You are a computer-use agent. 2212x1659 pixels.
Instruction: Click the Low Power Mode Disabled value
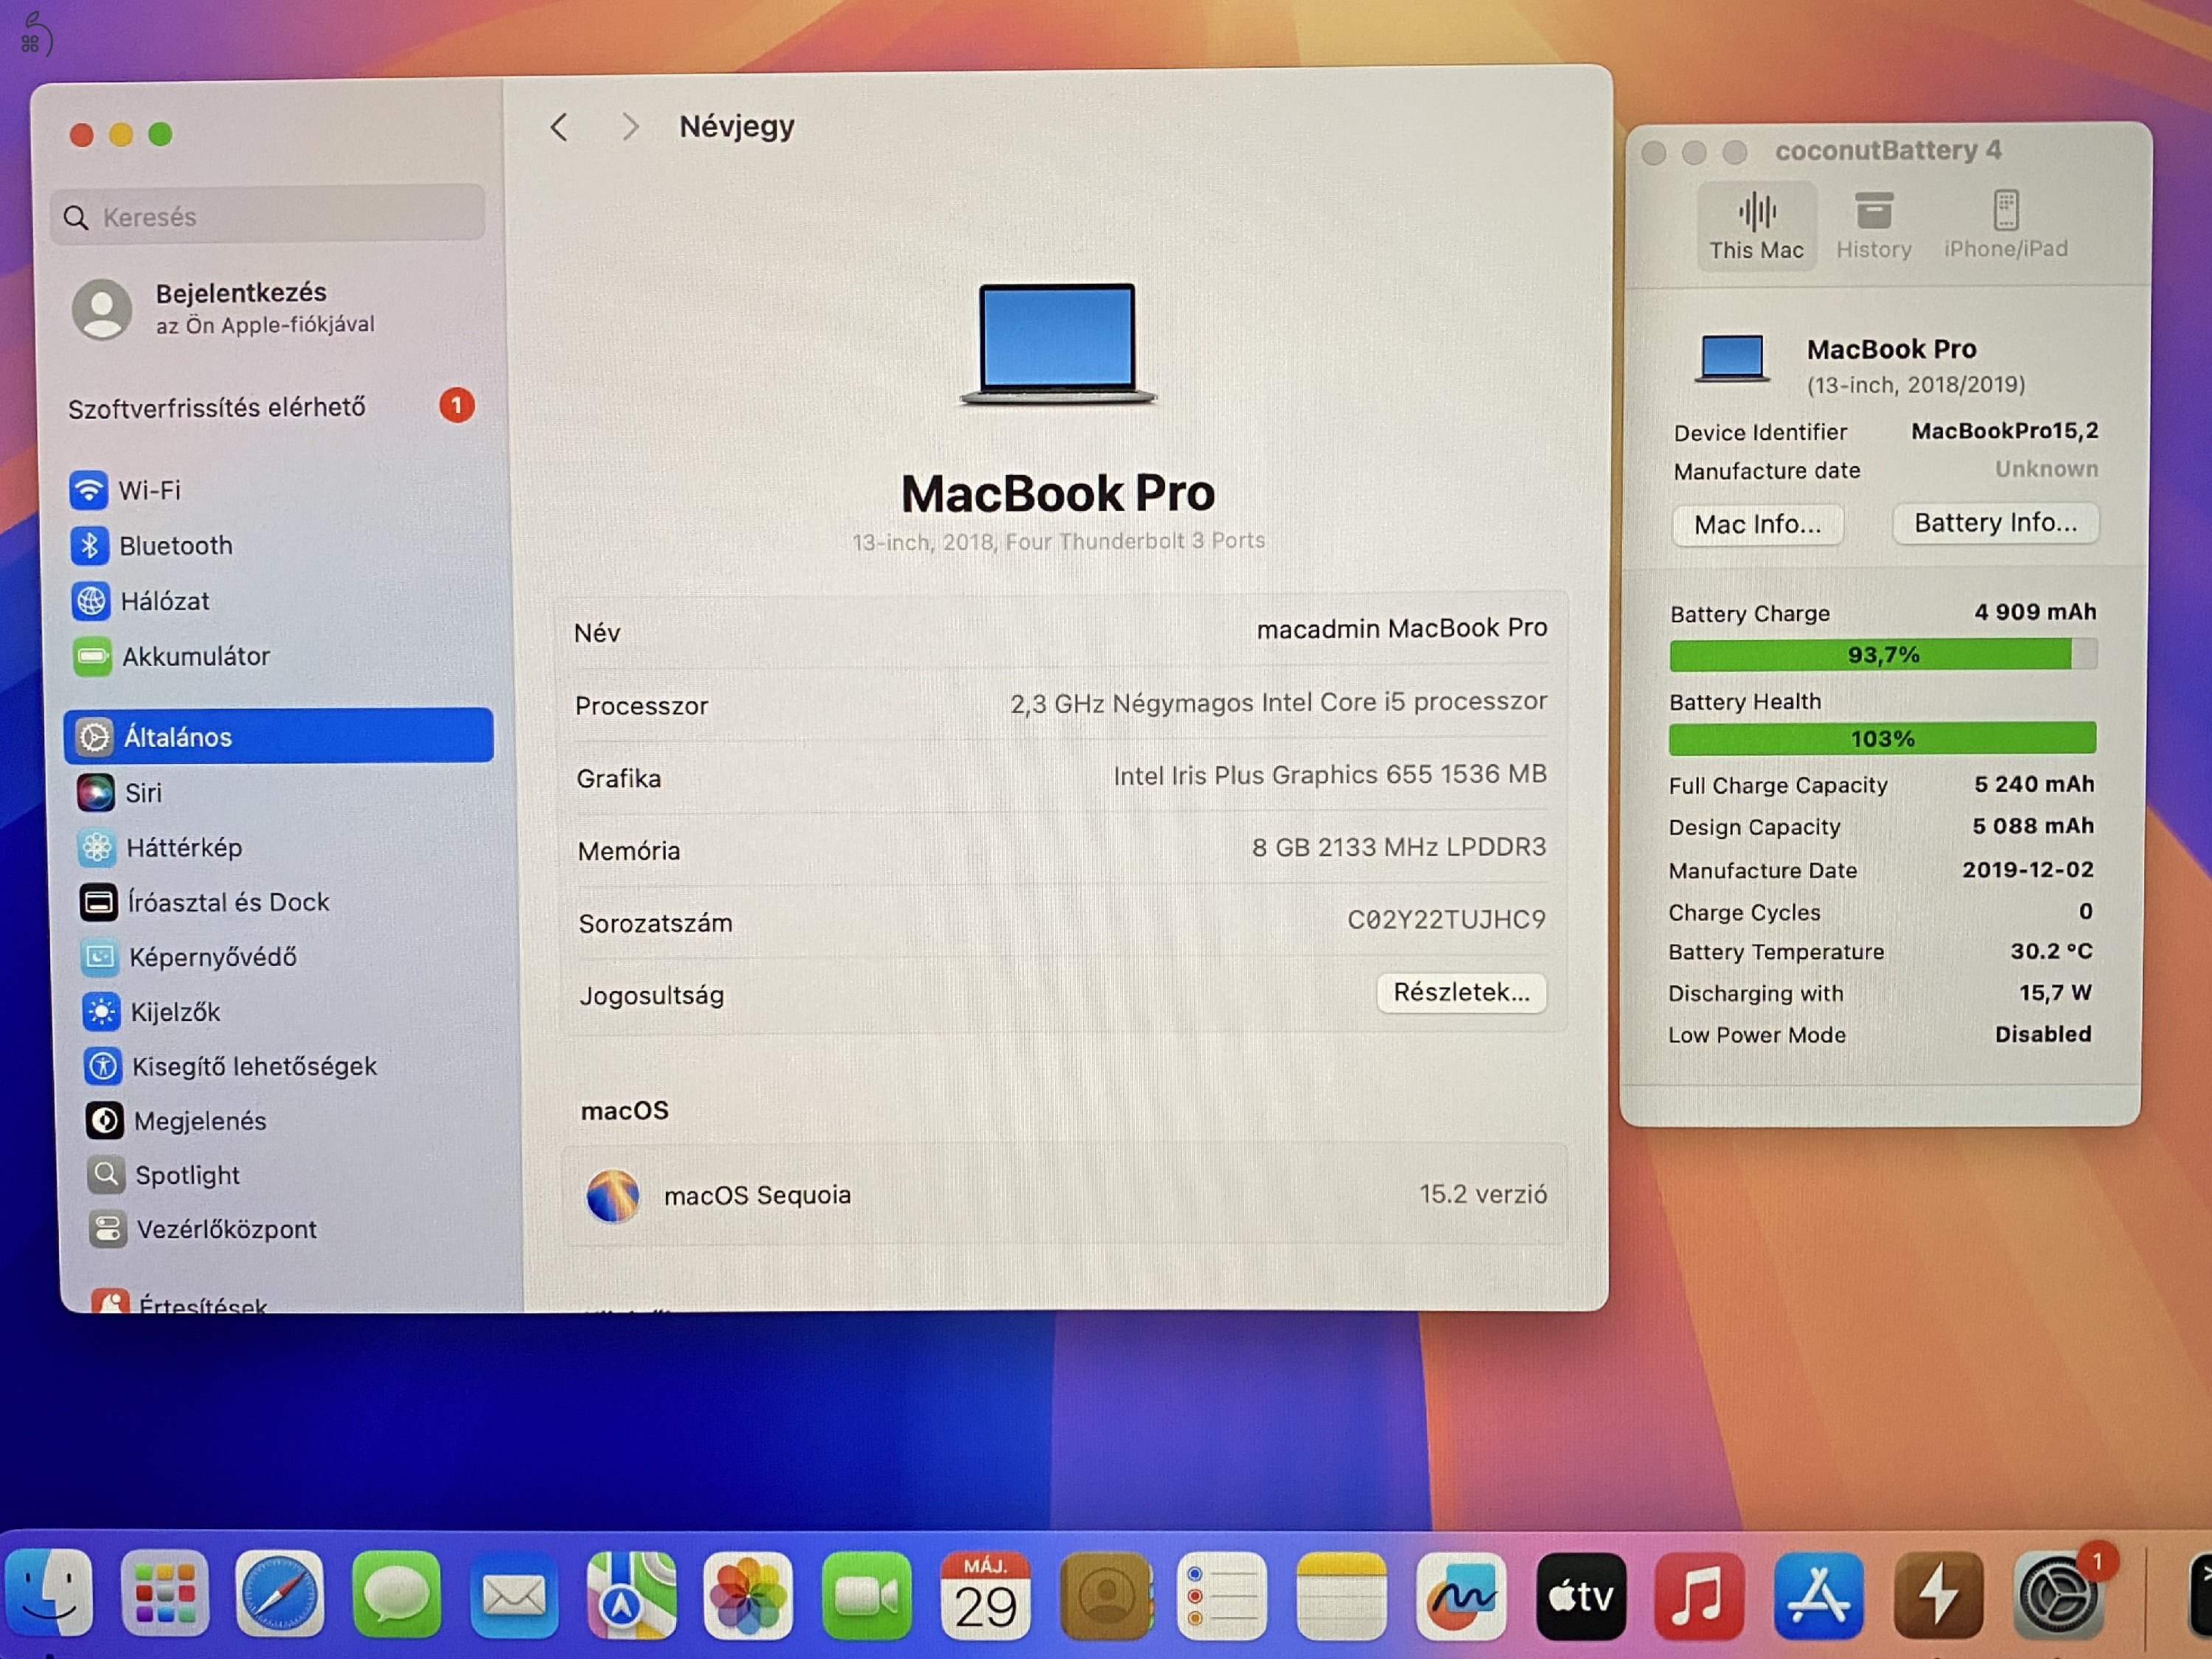2042,1034
